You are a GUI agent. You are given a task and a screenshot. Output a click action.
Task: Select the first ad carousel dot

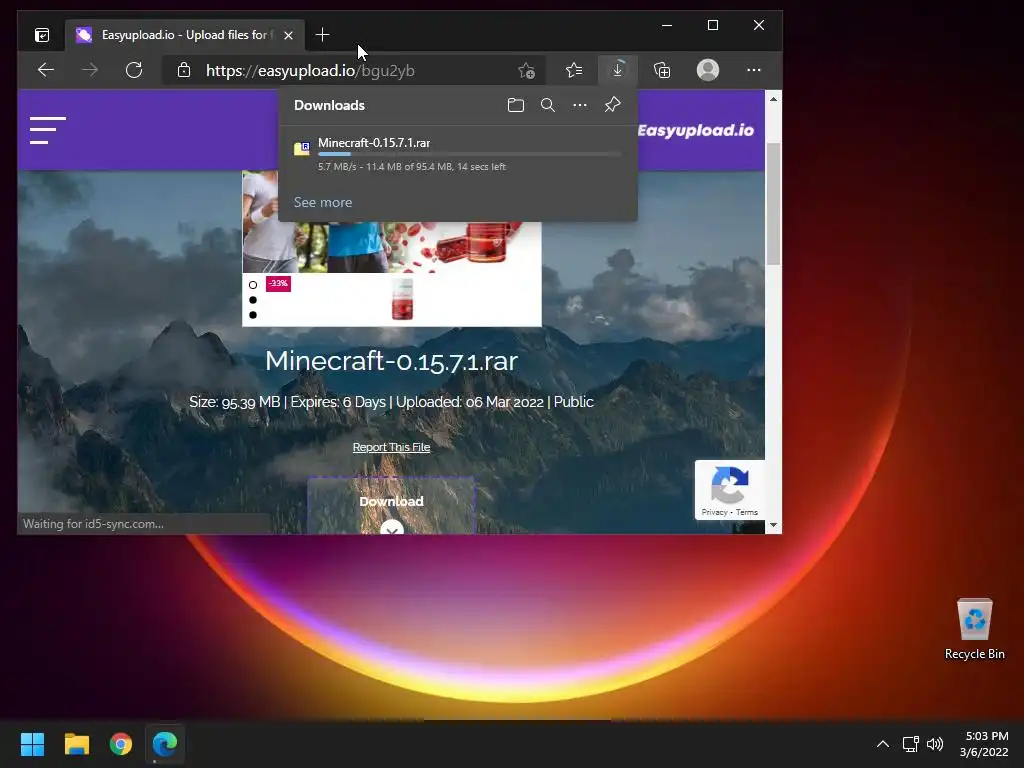pos(253,285)
